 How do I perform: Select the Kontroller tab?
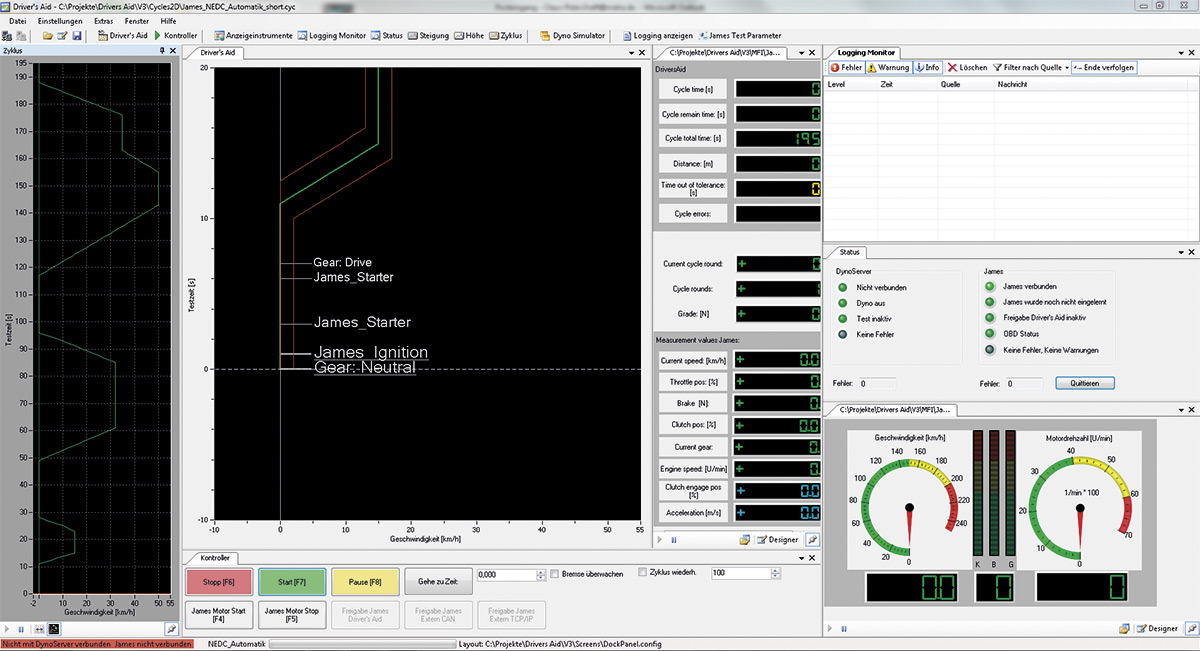click(215, 557)
